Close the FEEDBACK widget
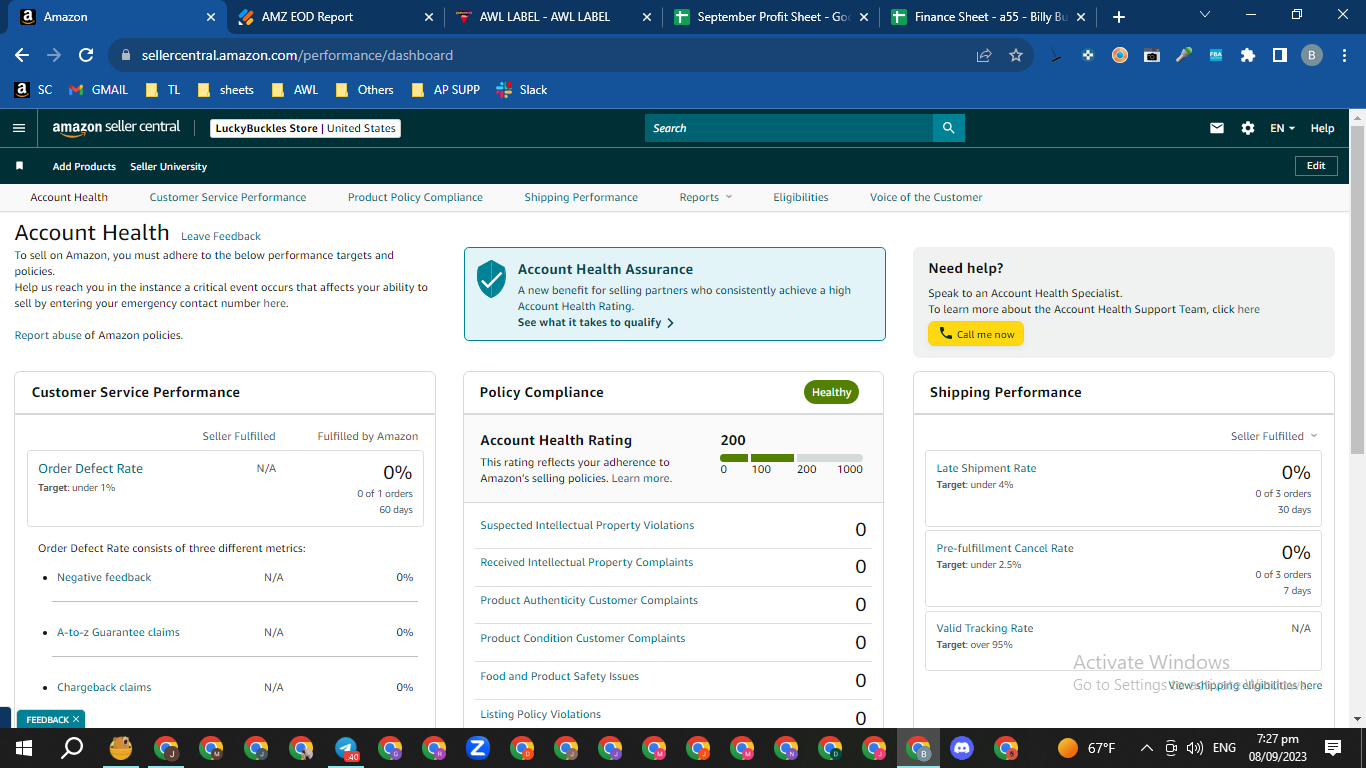1366x768 pixels. (76, 719)
